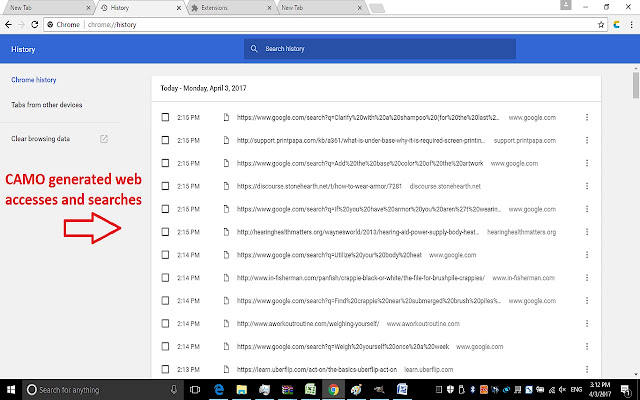640x400 pixels.
Task: Open the three-dot menu for the uberflip entry
Action: point(587,369)
